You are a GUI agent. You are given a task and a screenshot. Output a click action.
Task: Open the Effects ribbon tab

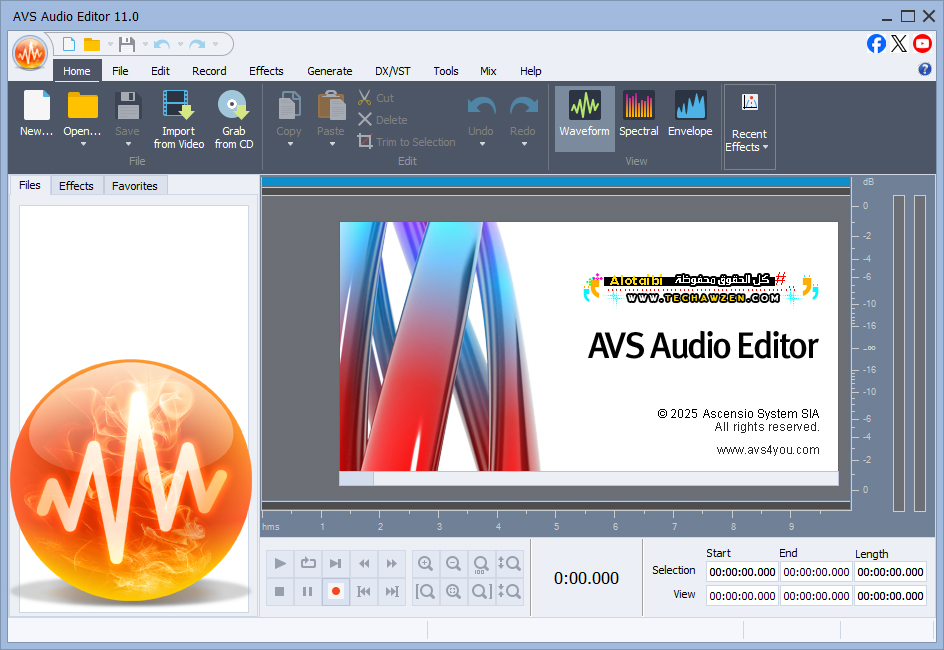pyautogui.click(x=266, y=71)
